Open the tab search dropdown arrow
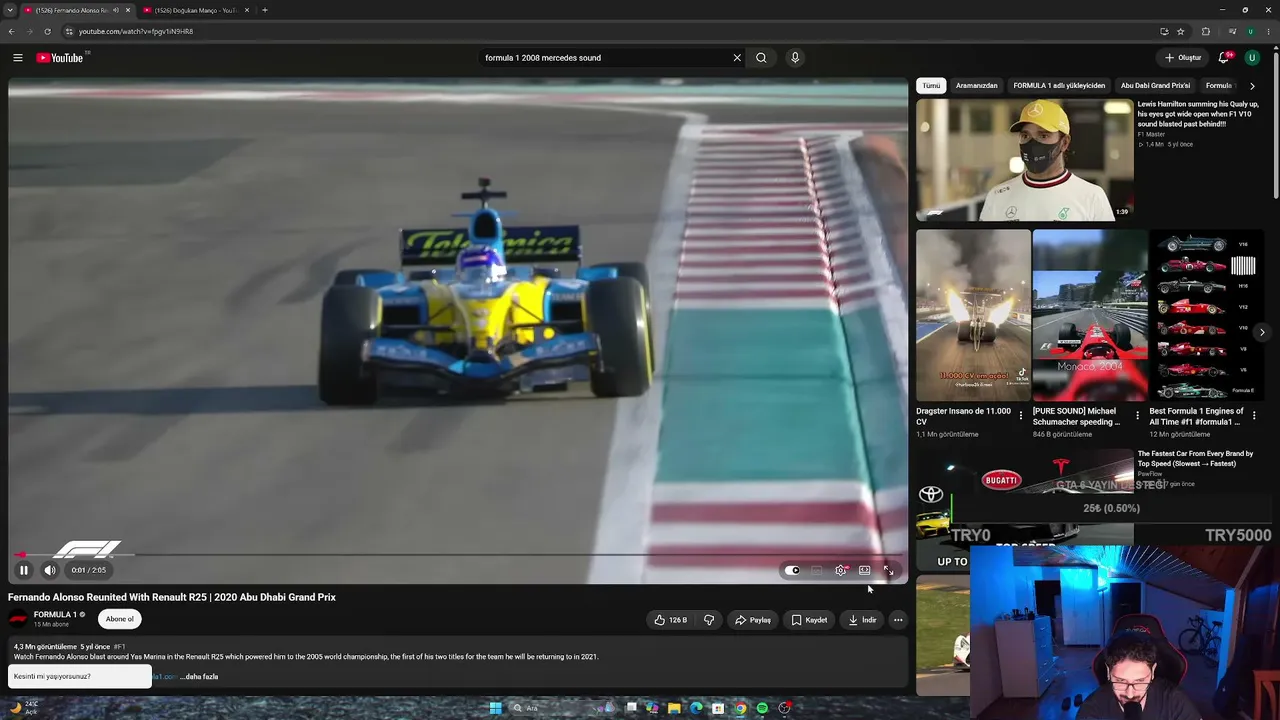The width and height of the screenshot is (1280, 720). click(10, 10)
